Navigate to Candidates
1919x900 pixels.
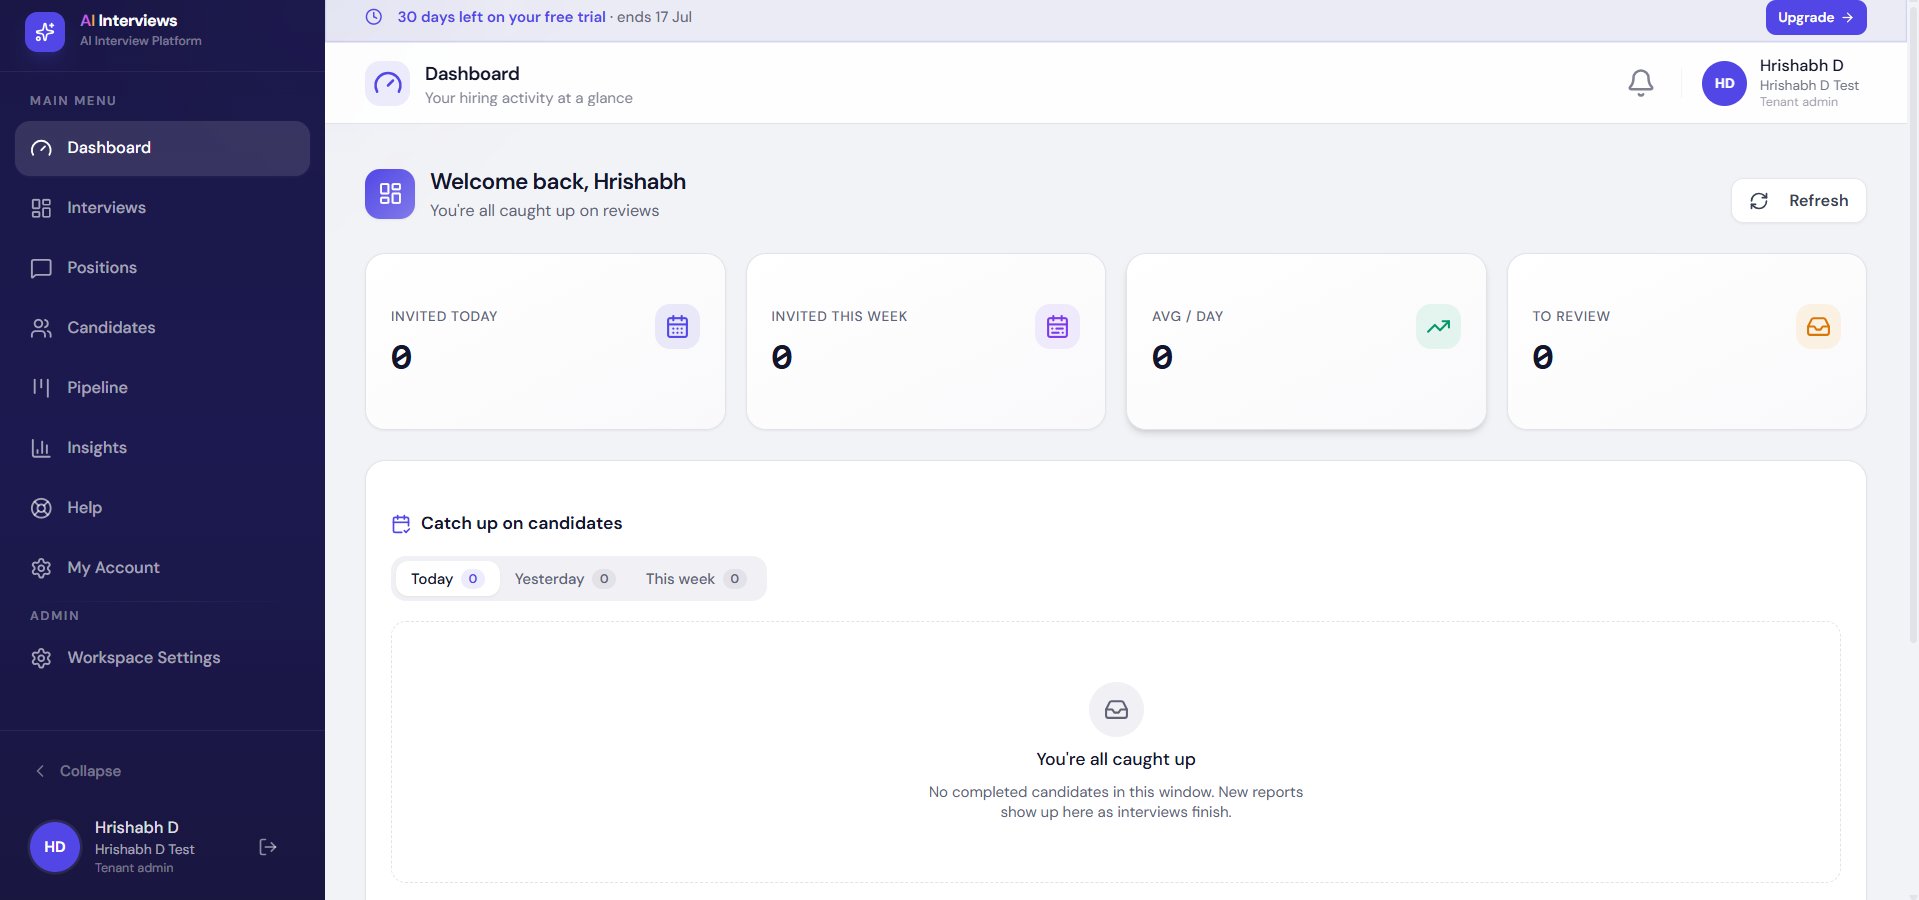(x=162, y=328)
